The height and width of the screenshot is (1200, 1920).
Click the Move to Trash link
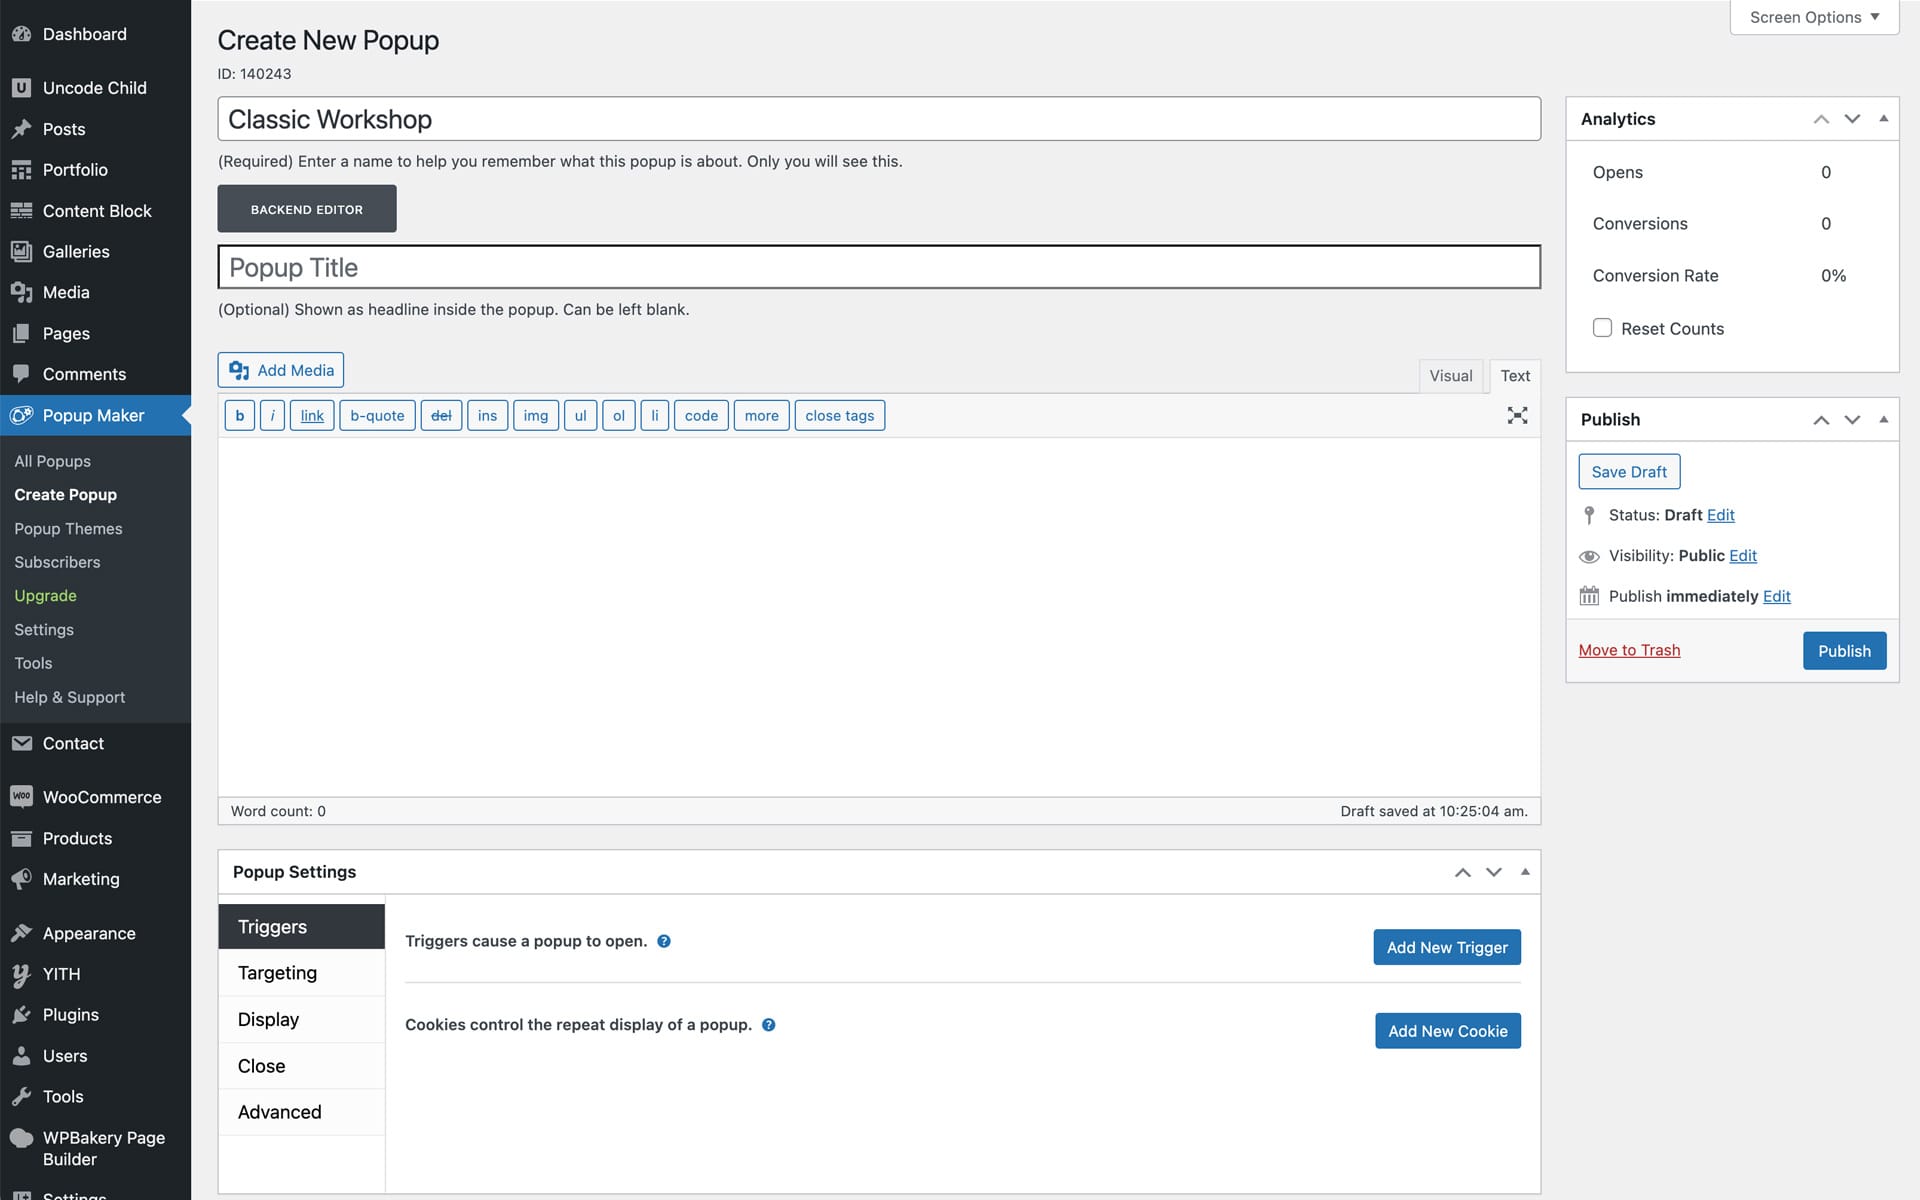pyautogui.click(x=1629, y=650)
